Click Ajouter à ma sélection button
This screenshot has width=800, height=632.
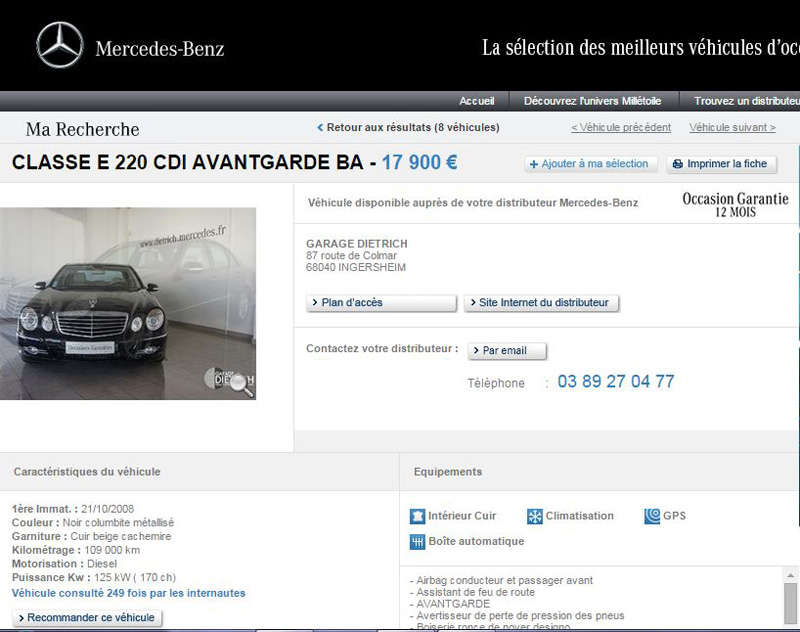591,164
